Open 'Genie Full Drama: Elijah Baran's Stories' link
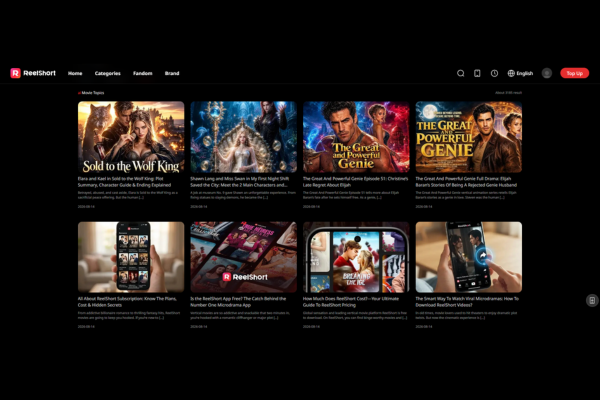600x400 pixels. (x=466, y=182)
